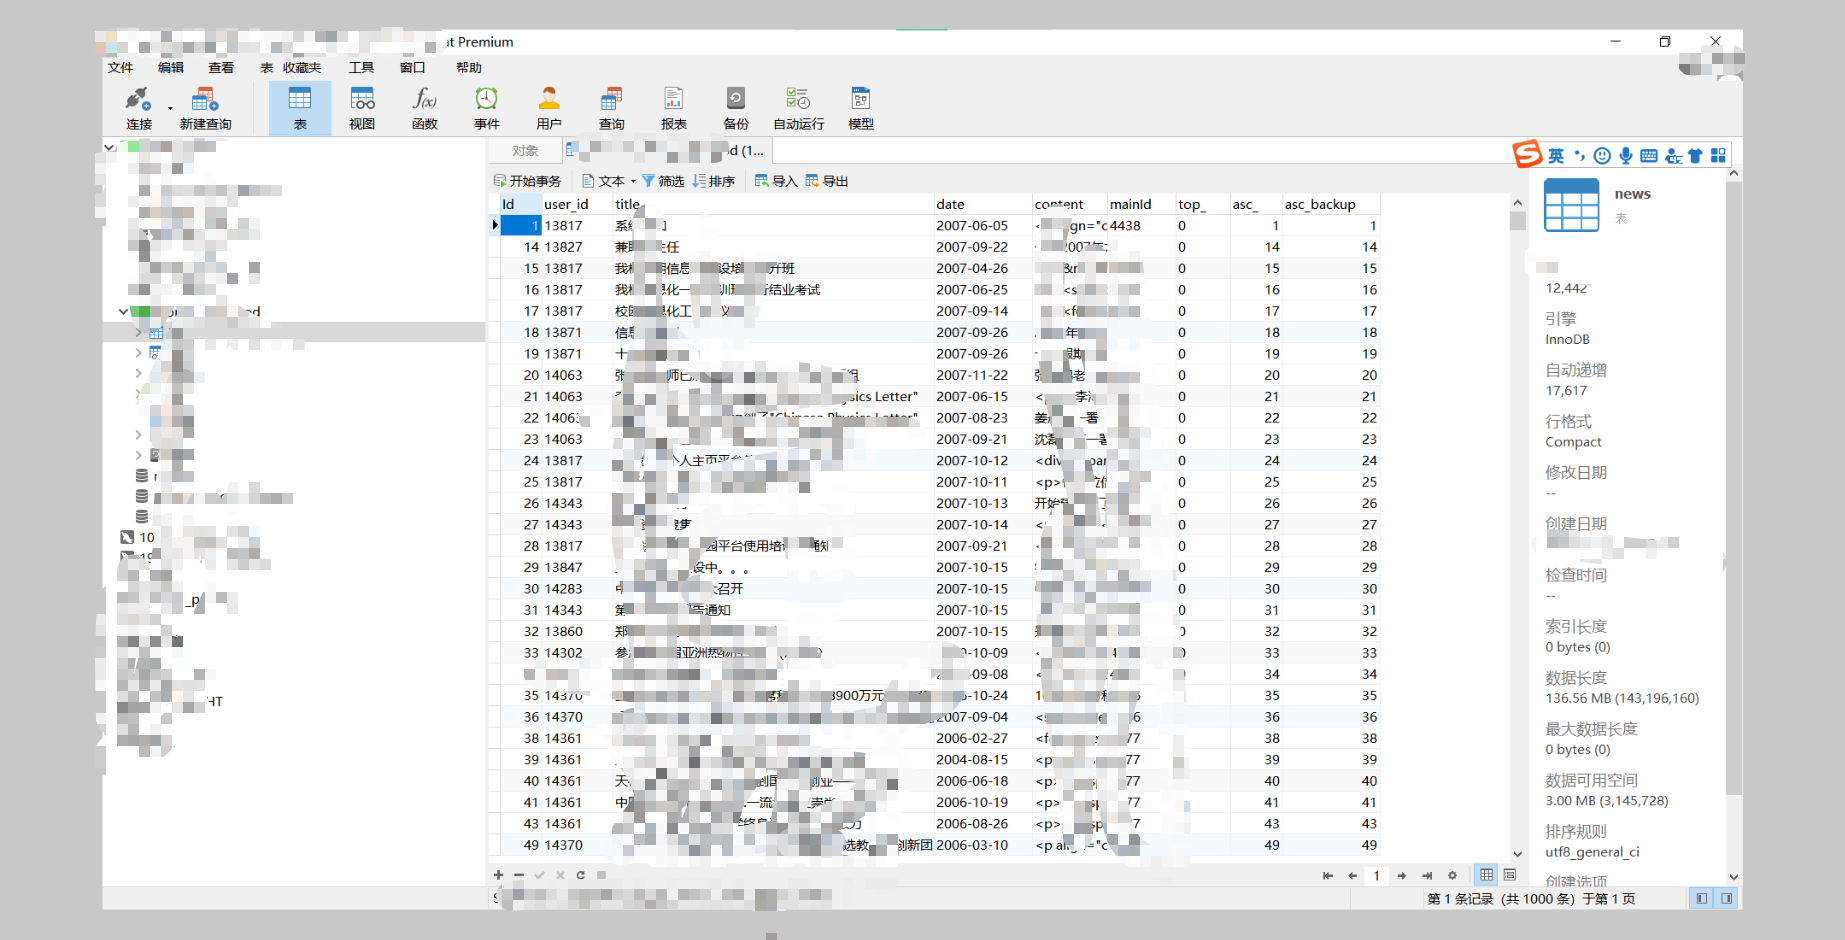Screen dimensions: 1845x940
Task: Open the 事件 (Event) clock icon
Action: click(487, 108)
